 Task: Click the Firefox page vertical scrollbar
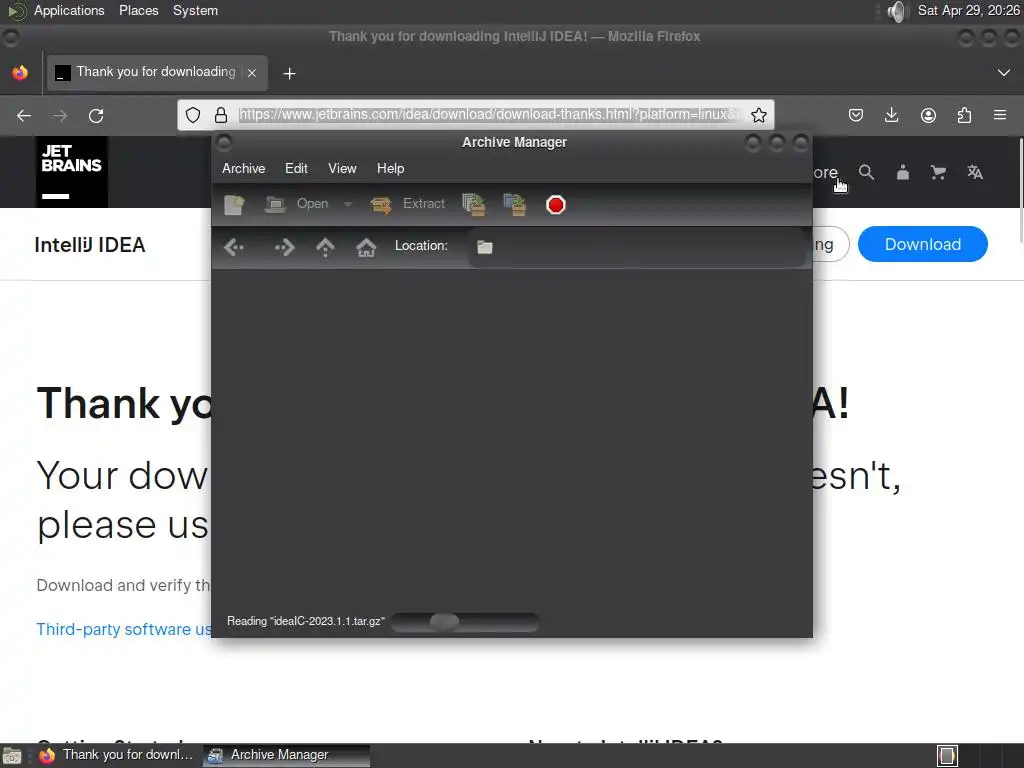click(x=1019, y=189)
